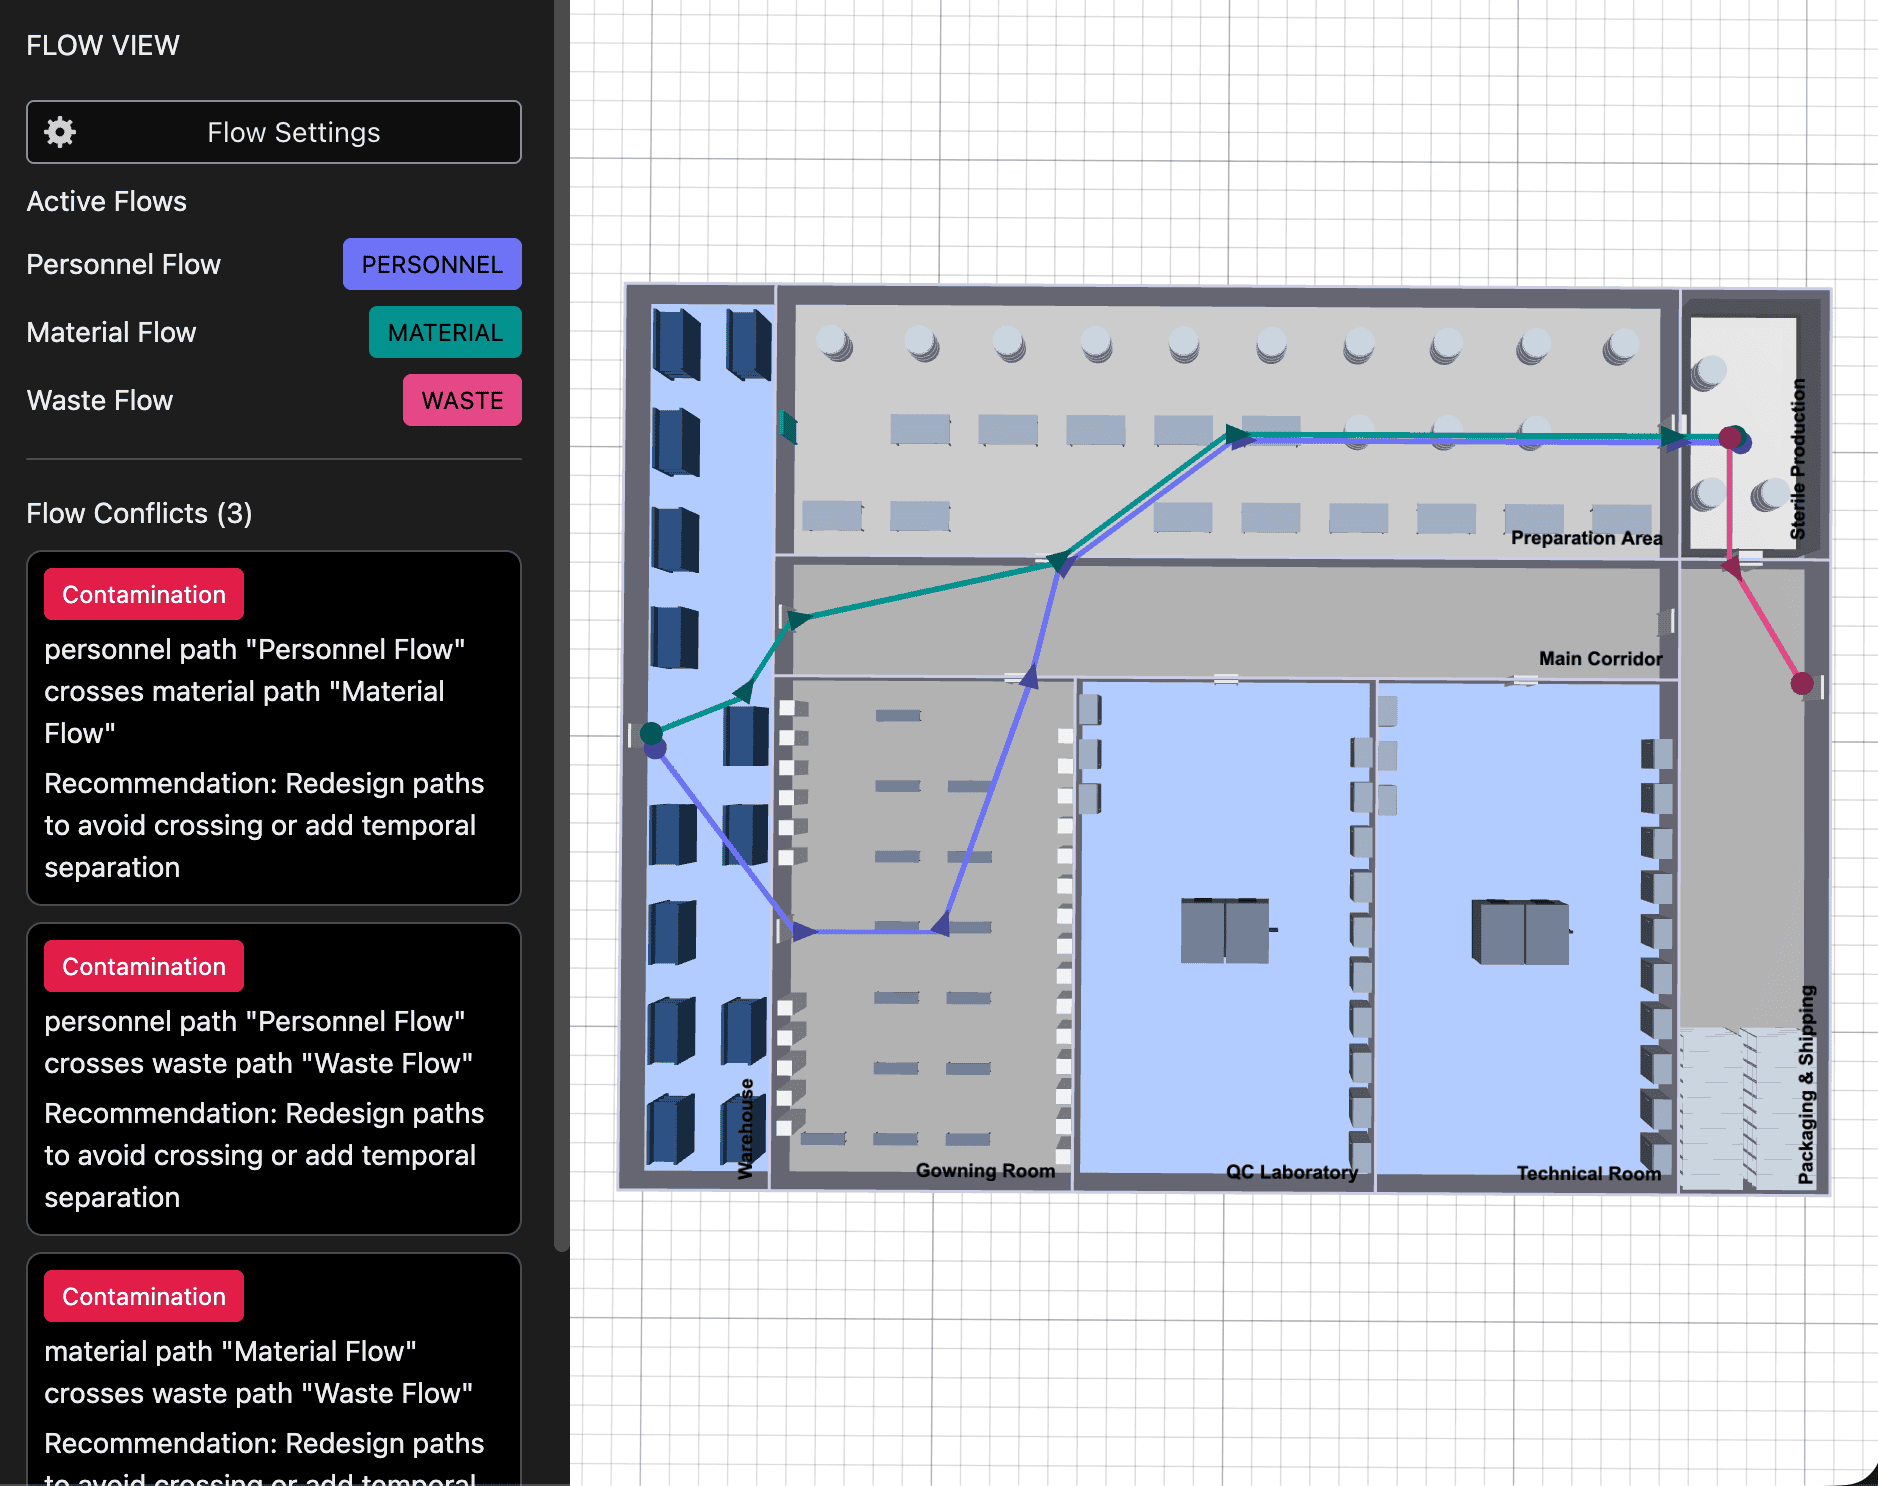This screenshot has height=1486, width=1878.
Task: Open the Flow Settings button
Action: click(x=274, y=132)
